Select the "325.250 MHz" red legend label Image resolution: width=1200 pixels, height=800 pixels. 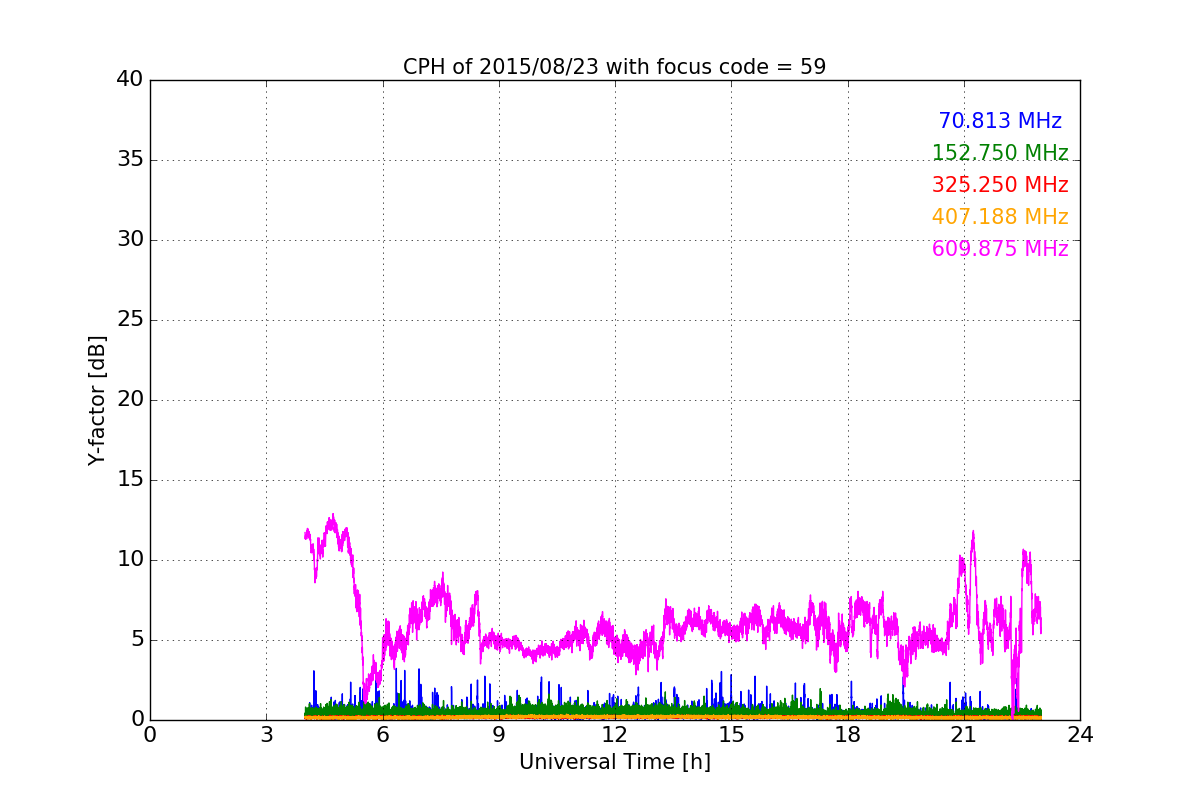coord(1000,185)
